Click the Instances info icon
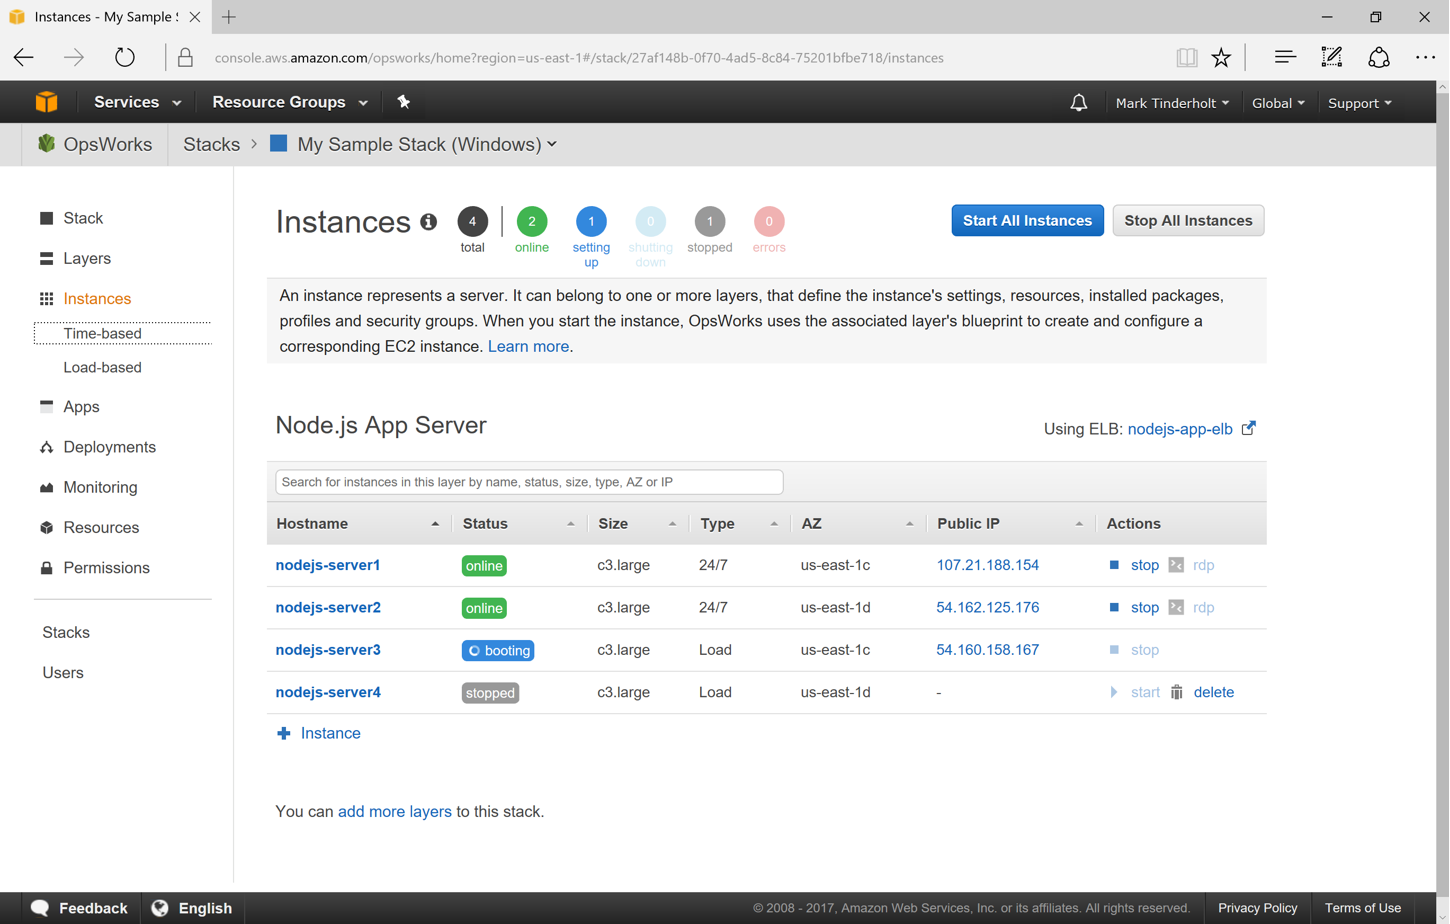Viewport: 1450px width, 924px height. tap(429, 222)
